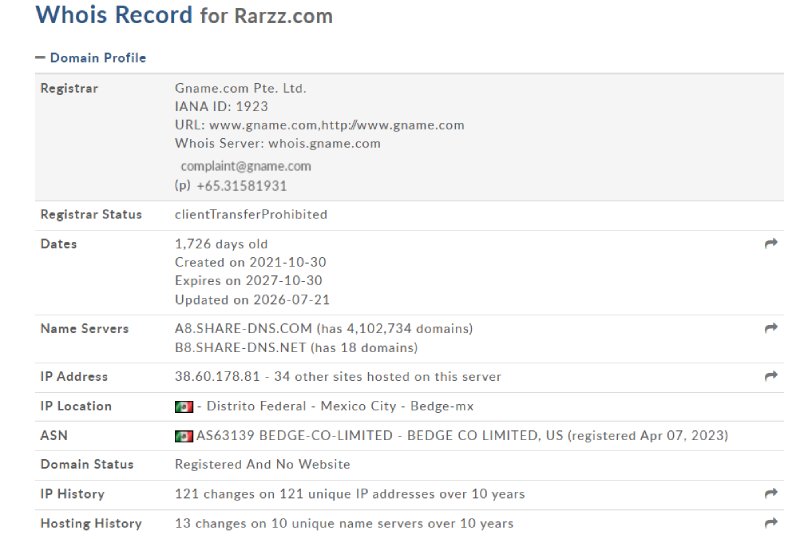Viewport: 800px width, 539px height.
Task: Click the IP Address row label
Action: [74, 377]
